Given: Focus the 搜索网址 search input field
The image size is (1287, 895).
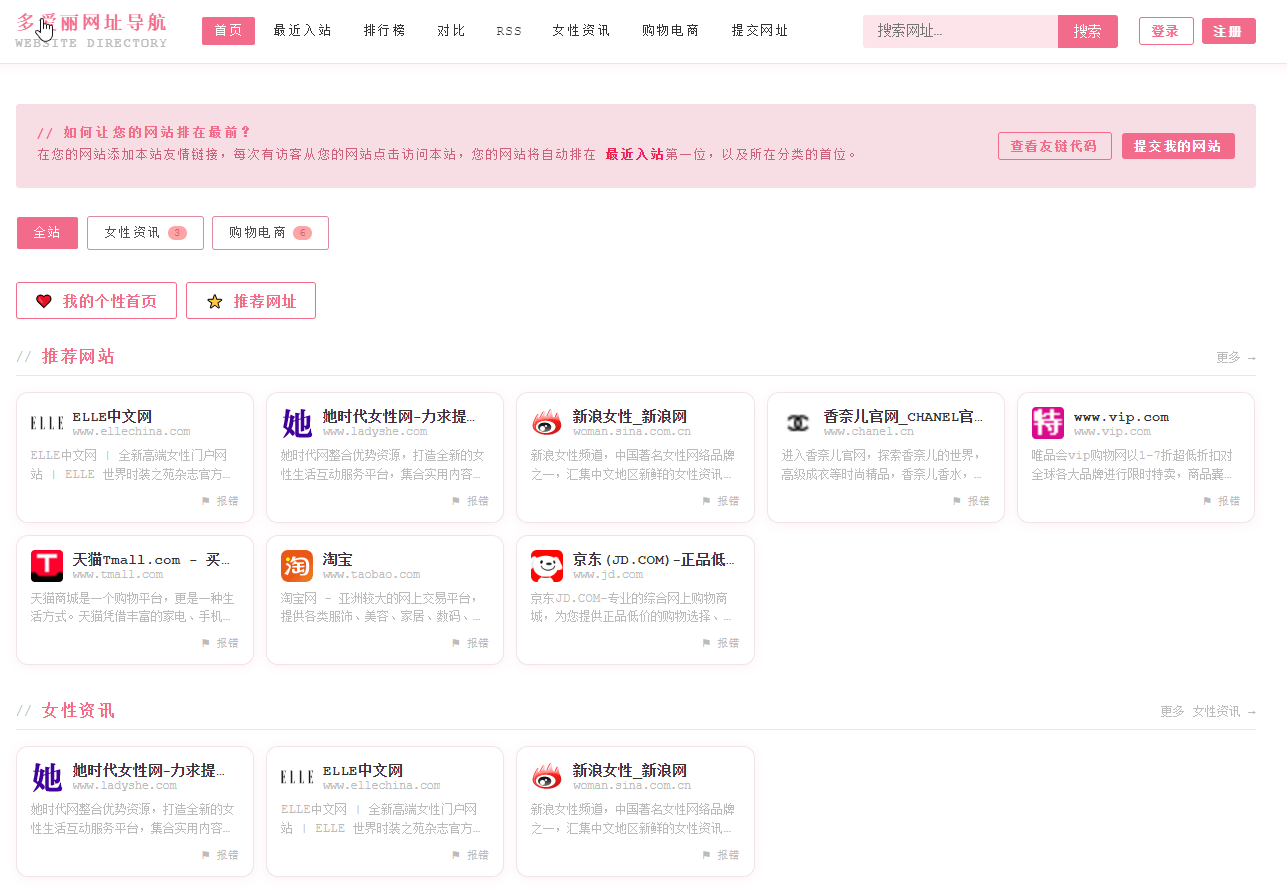Looking at the screenshot, I should pyautogui.click(x=960, y=32).
